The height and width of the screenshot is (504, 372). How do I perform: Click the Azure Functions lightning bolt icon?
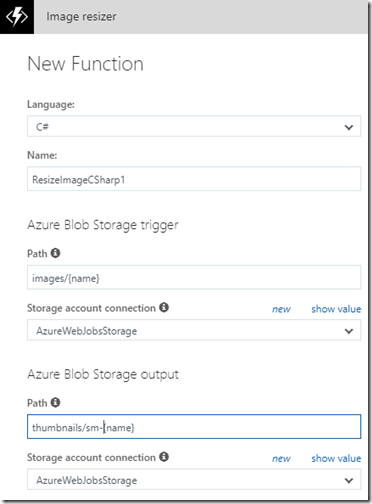point(17,17)
